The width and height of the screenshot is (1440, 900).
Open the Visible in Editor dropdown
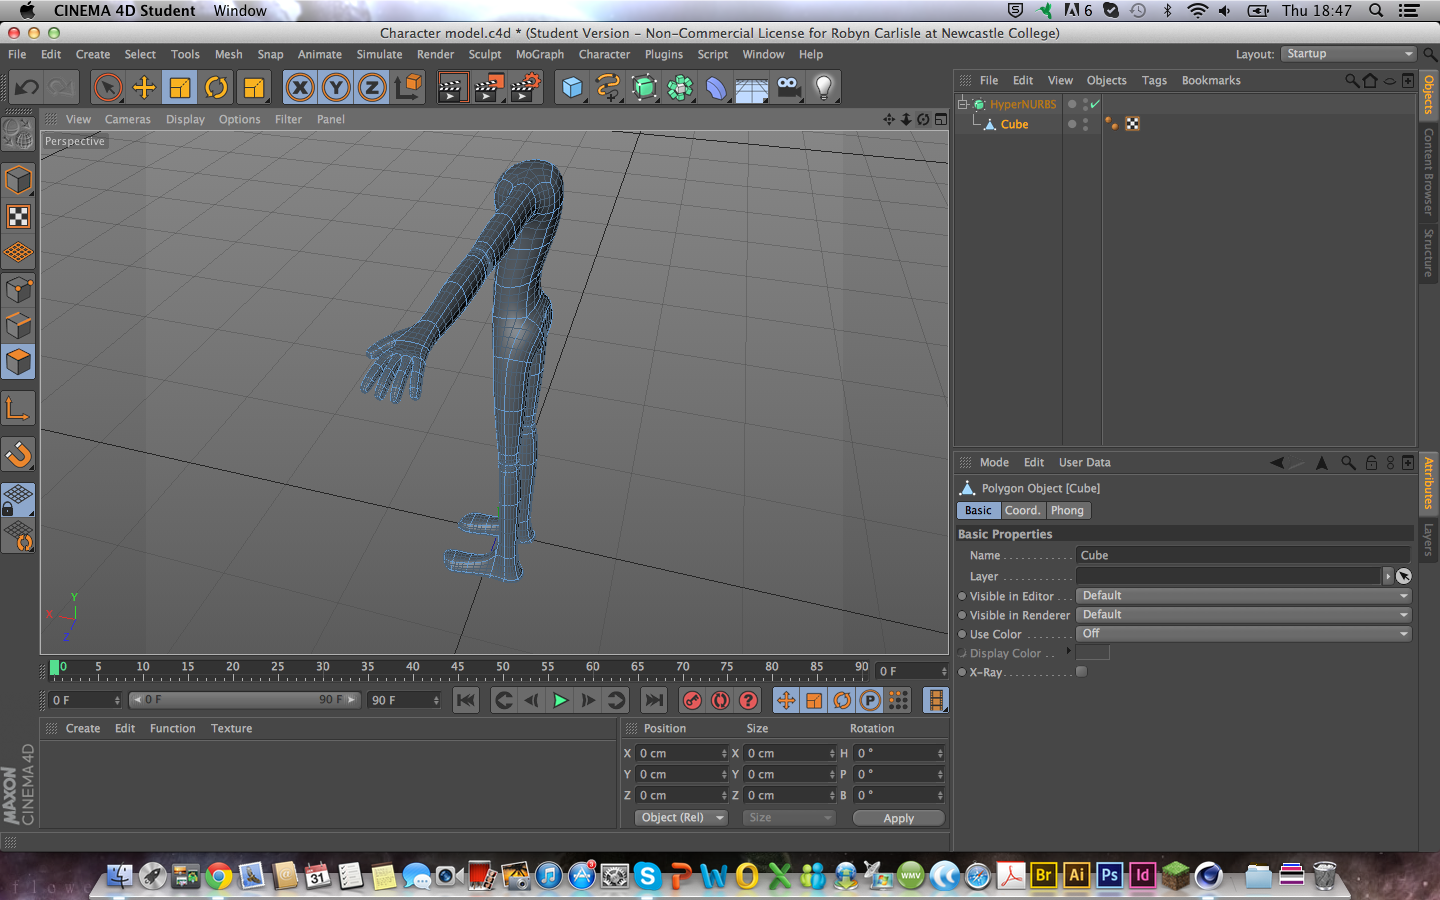(1244, 596)
